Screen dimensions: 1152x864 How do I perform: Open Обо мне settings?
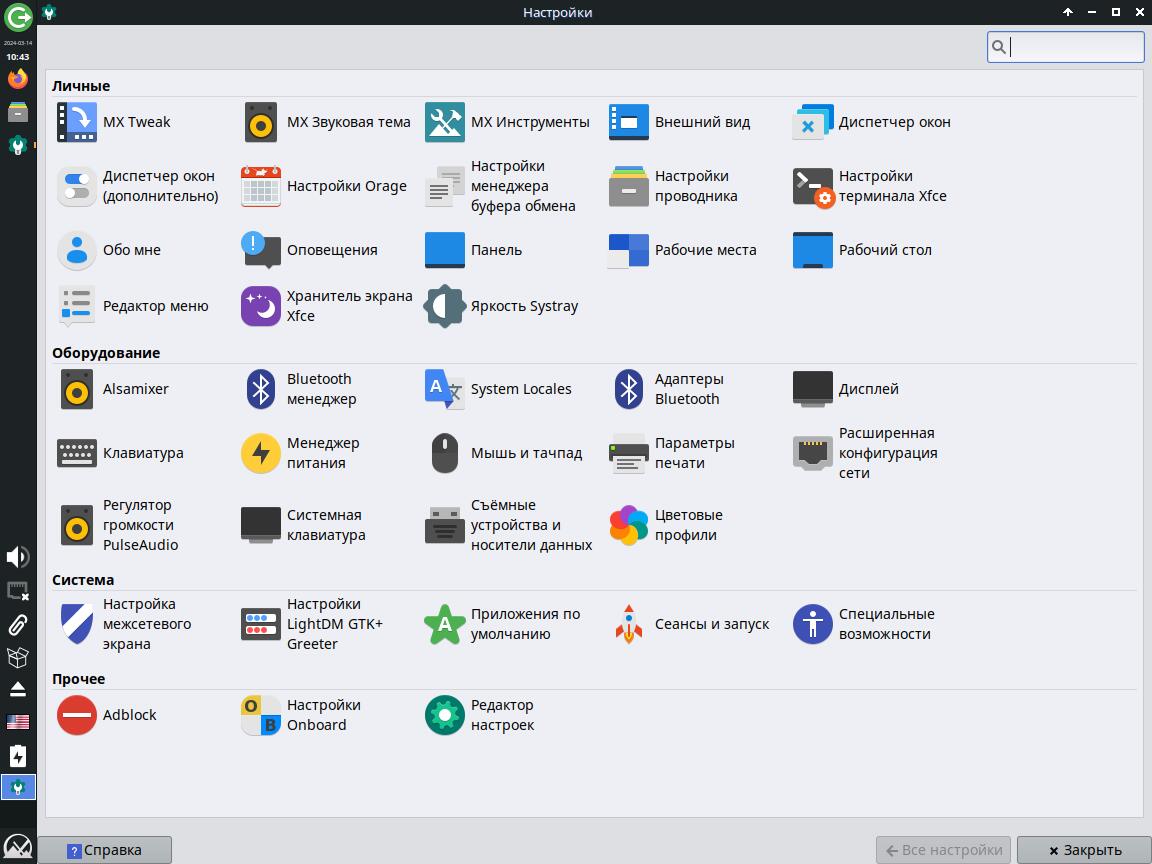tap(109, 250)
